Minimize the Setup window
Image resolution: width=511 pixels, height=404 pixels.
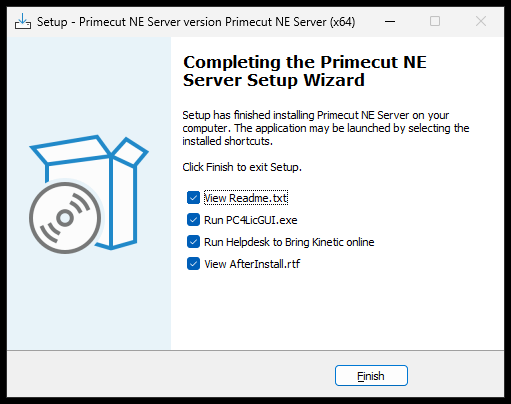(x=390, y=22)
